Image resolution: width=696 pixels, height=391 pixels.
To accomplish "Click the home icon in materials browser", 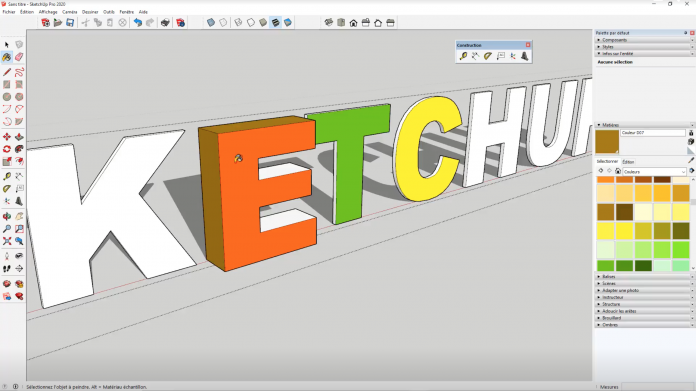I will [x=618, y=171].
